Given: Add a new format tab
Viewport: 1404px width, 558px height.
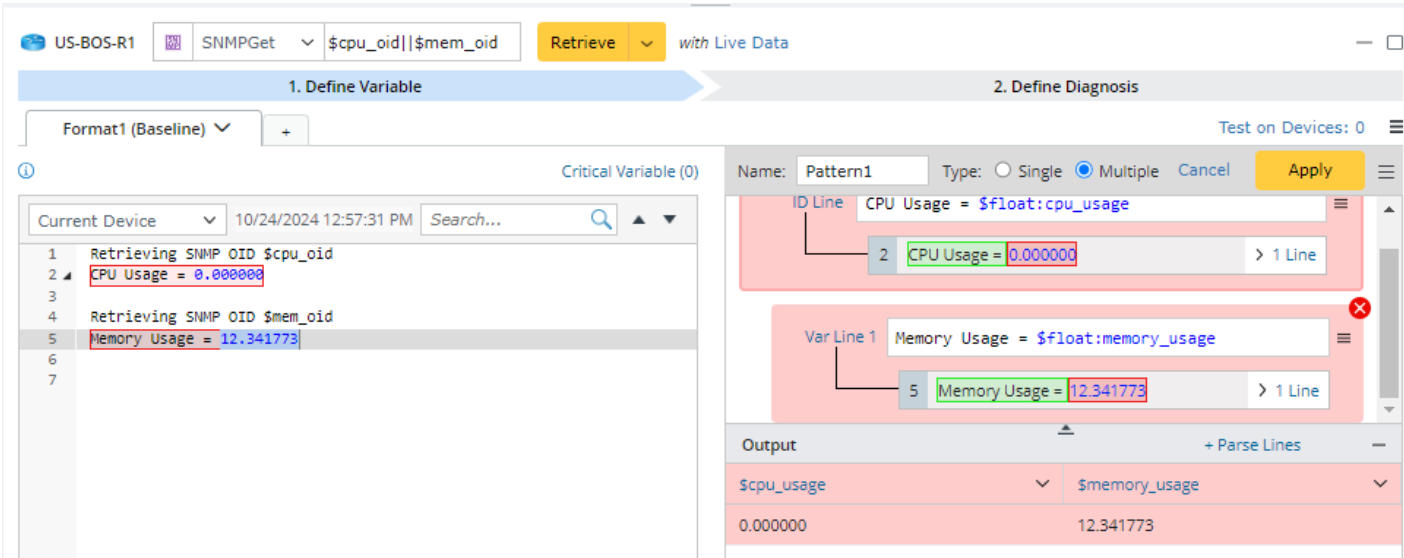Looking at the screenshot, I should (286, 131).
